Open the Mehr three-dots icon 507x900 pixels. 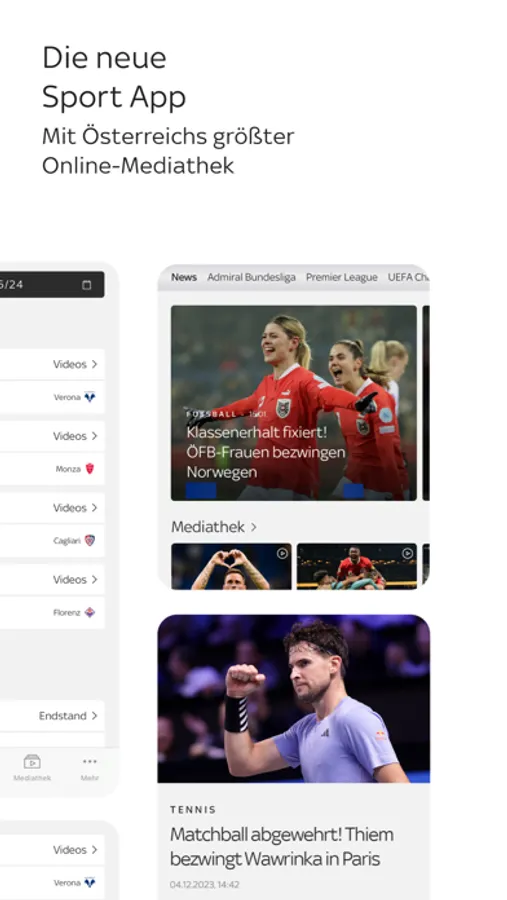(x=90, y=762)
